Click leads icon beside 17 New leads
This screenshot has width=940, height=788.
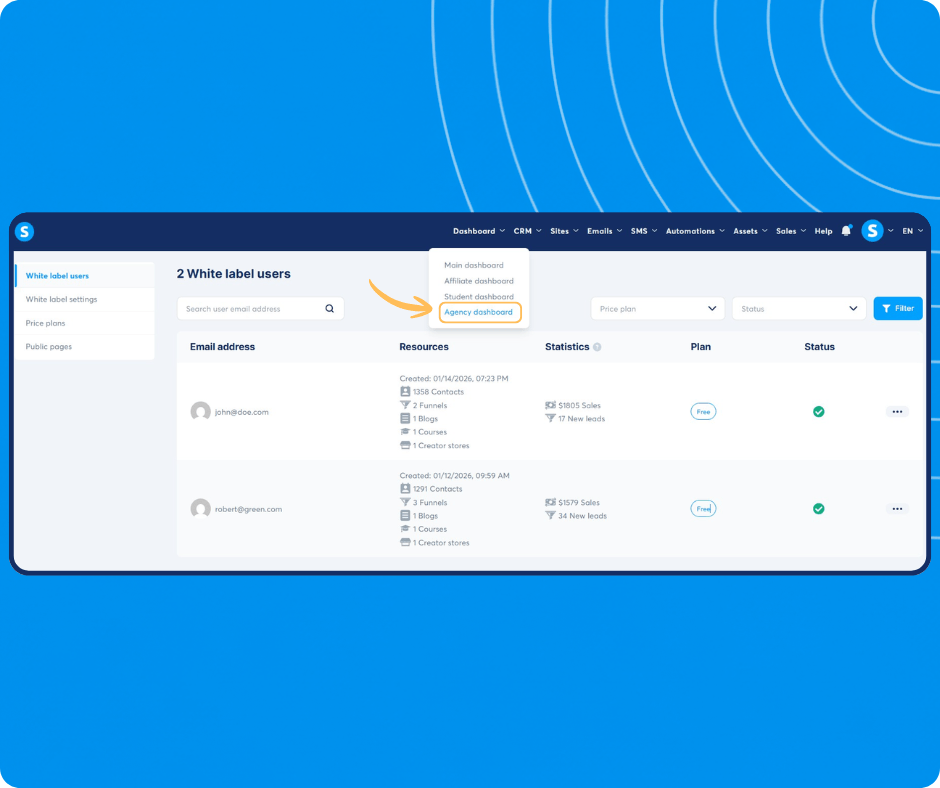550,419
